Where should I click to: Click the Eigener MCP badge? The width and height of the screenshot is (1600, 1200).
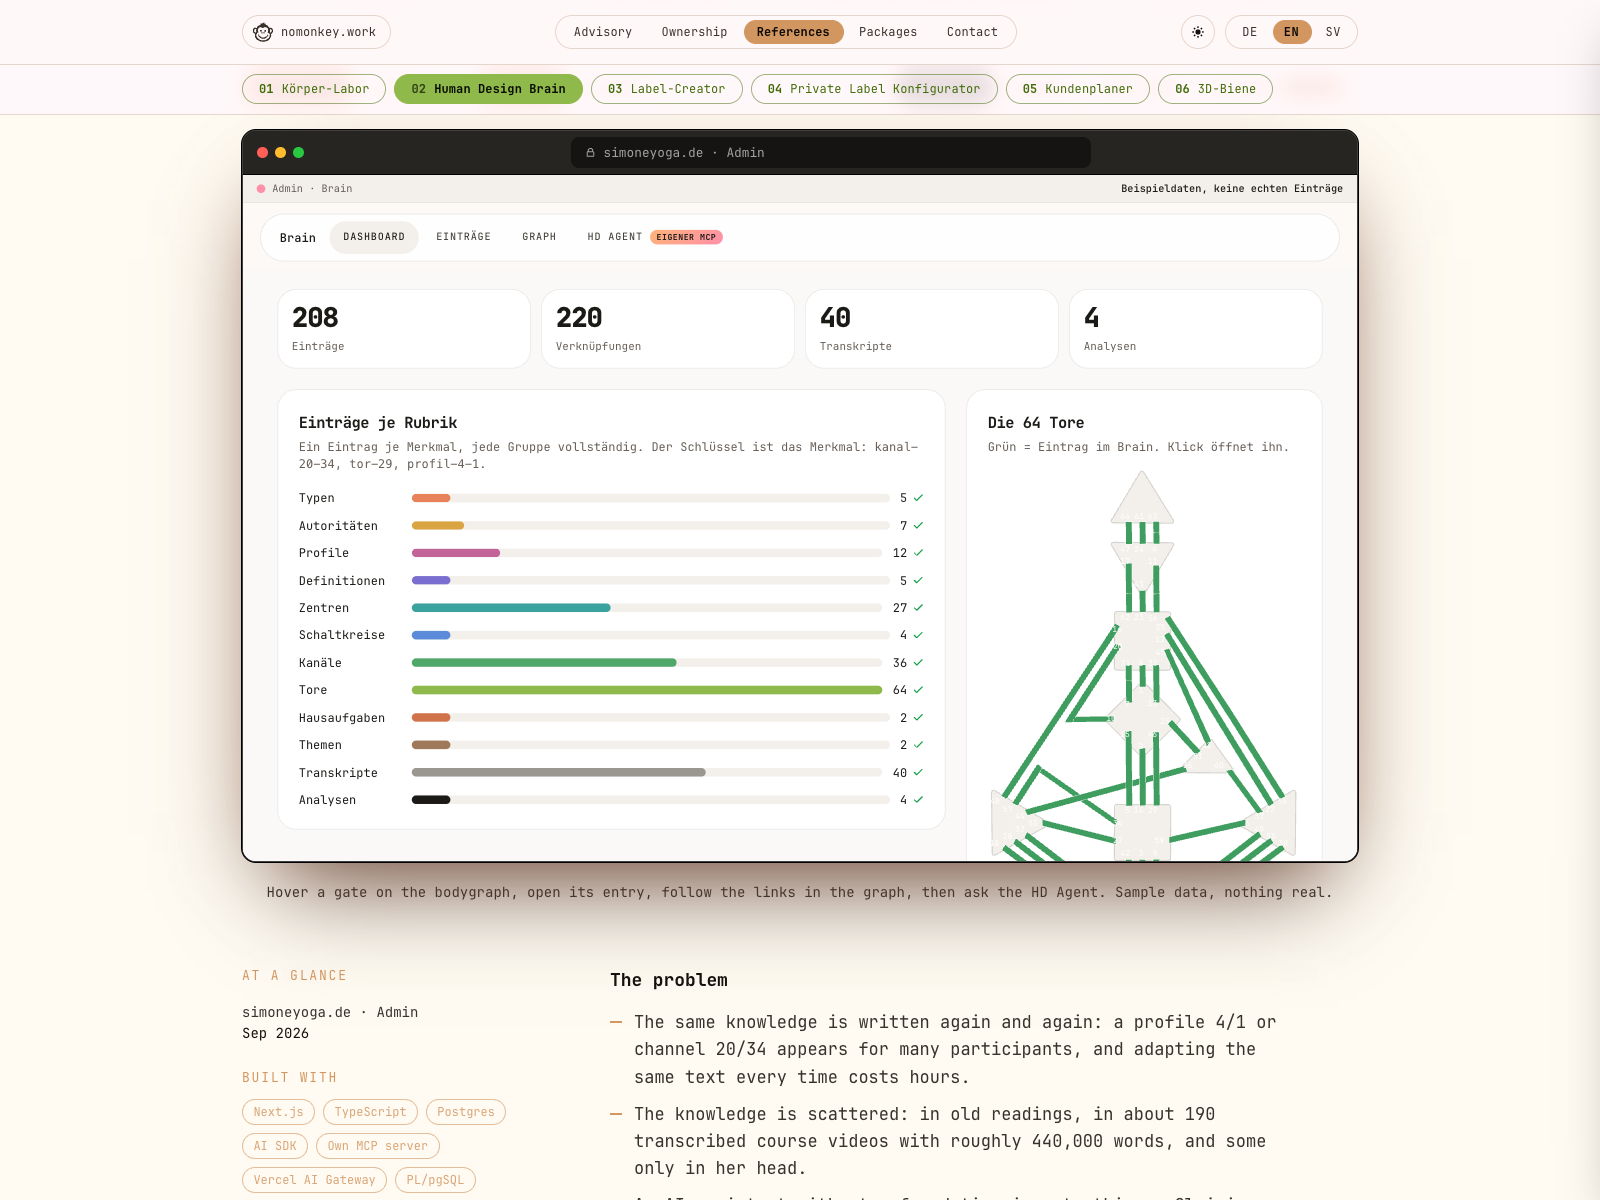point(686,237)
